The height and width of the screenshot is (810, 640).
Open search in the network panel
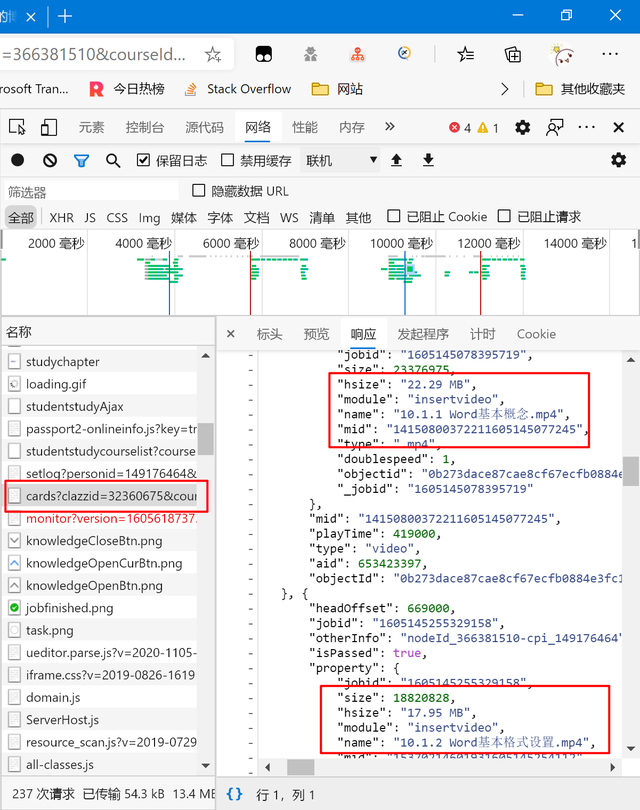coord(113,160)
